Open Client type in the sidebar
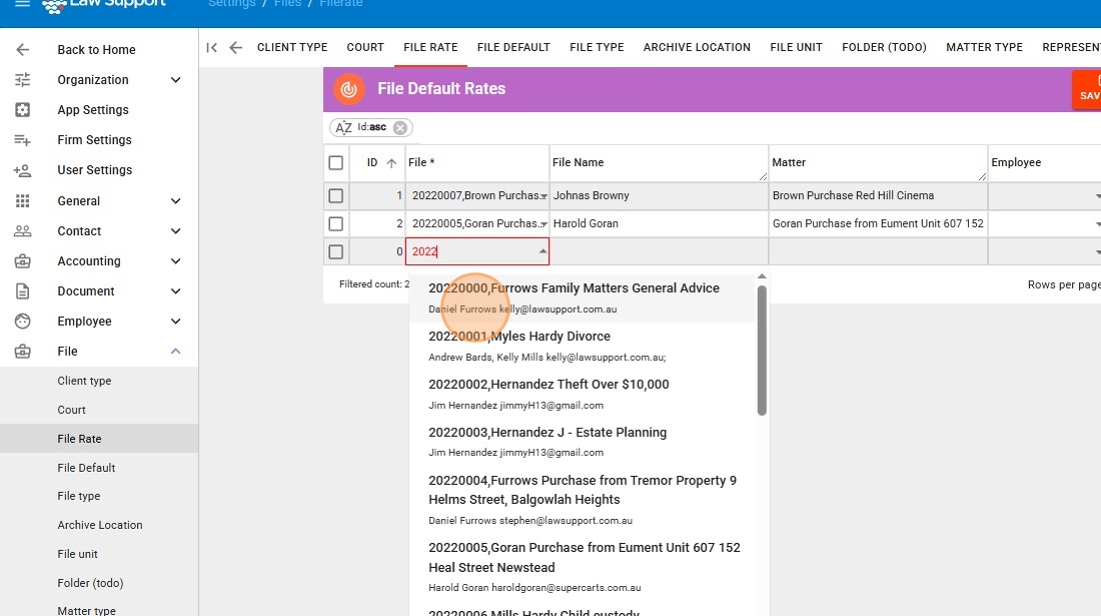The width and height of the screenshot is (1101, 616). pyautogui.click(x=84, y=381)
